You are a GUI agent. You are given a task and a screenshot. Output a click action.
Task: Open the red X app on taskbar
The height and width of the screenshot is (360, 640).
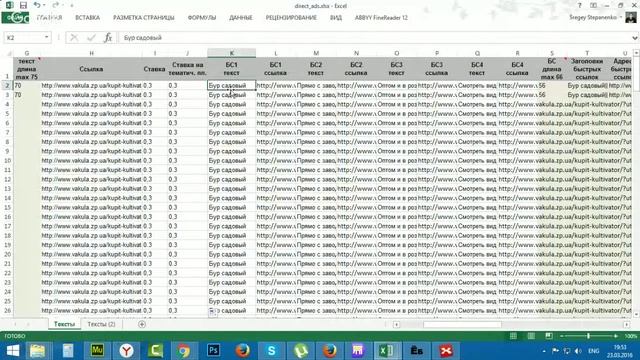click(446, 351)
